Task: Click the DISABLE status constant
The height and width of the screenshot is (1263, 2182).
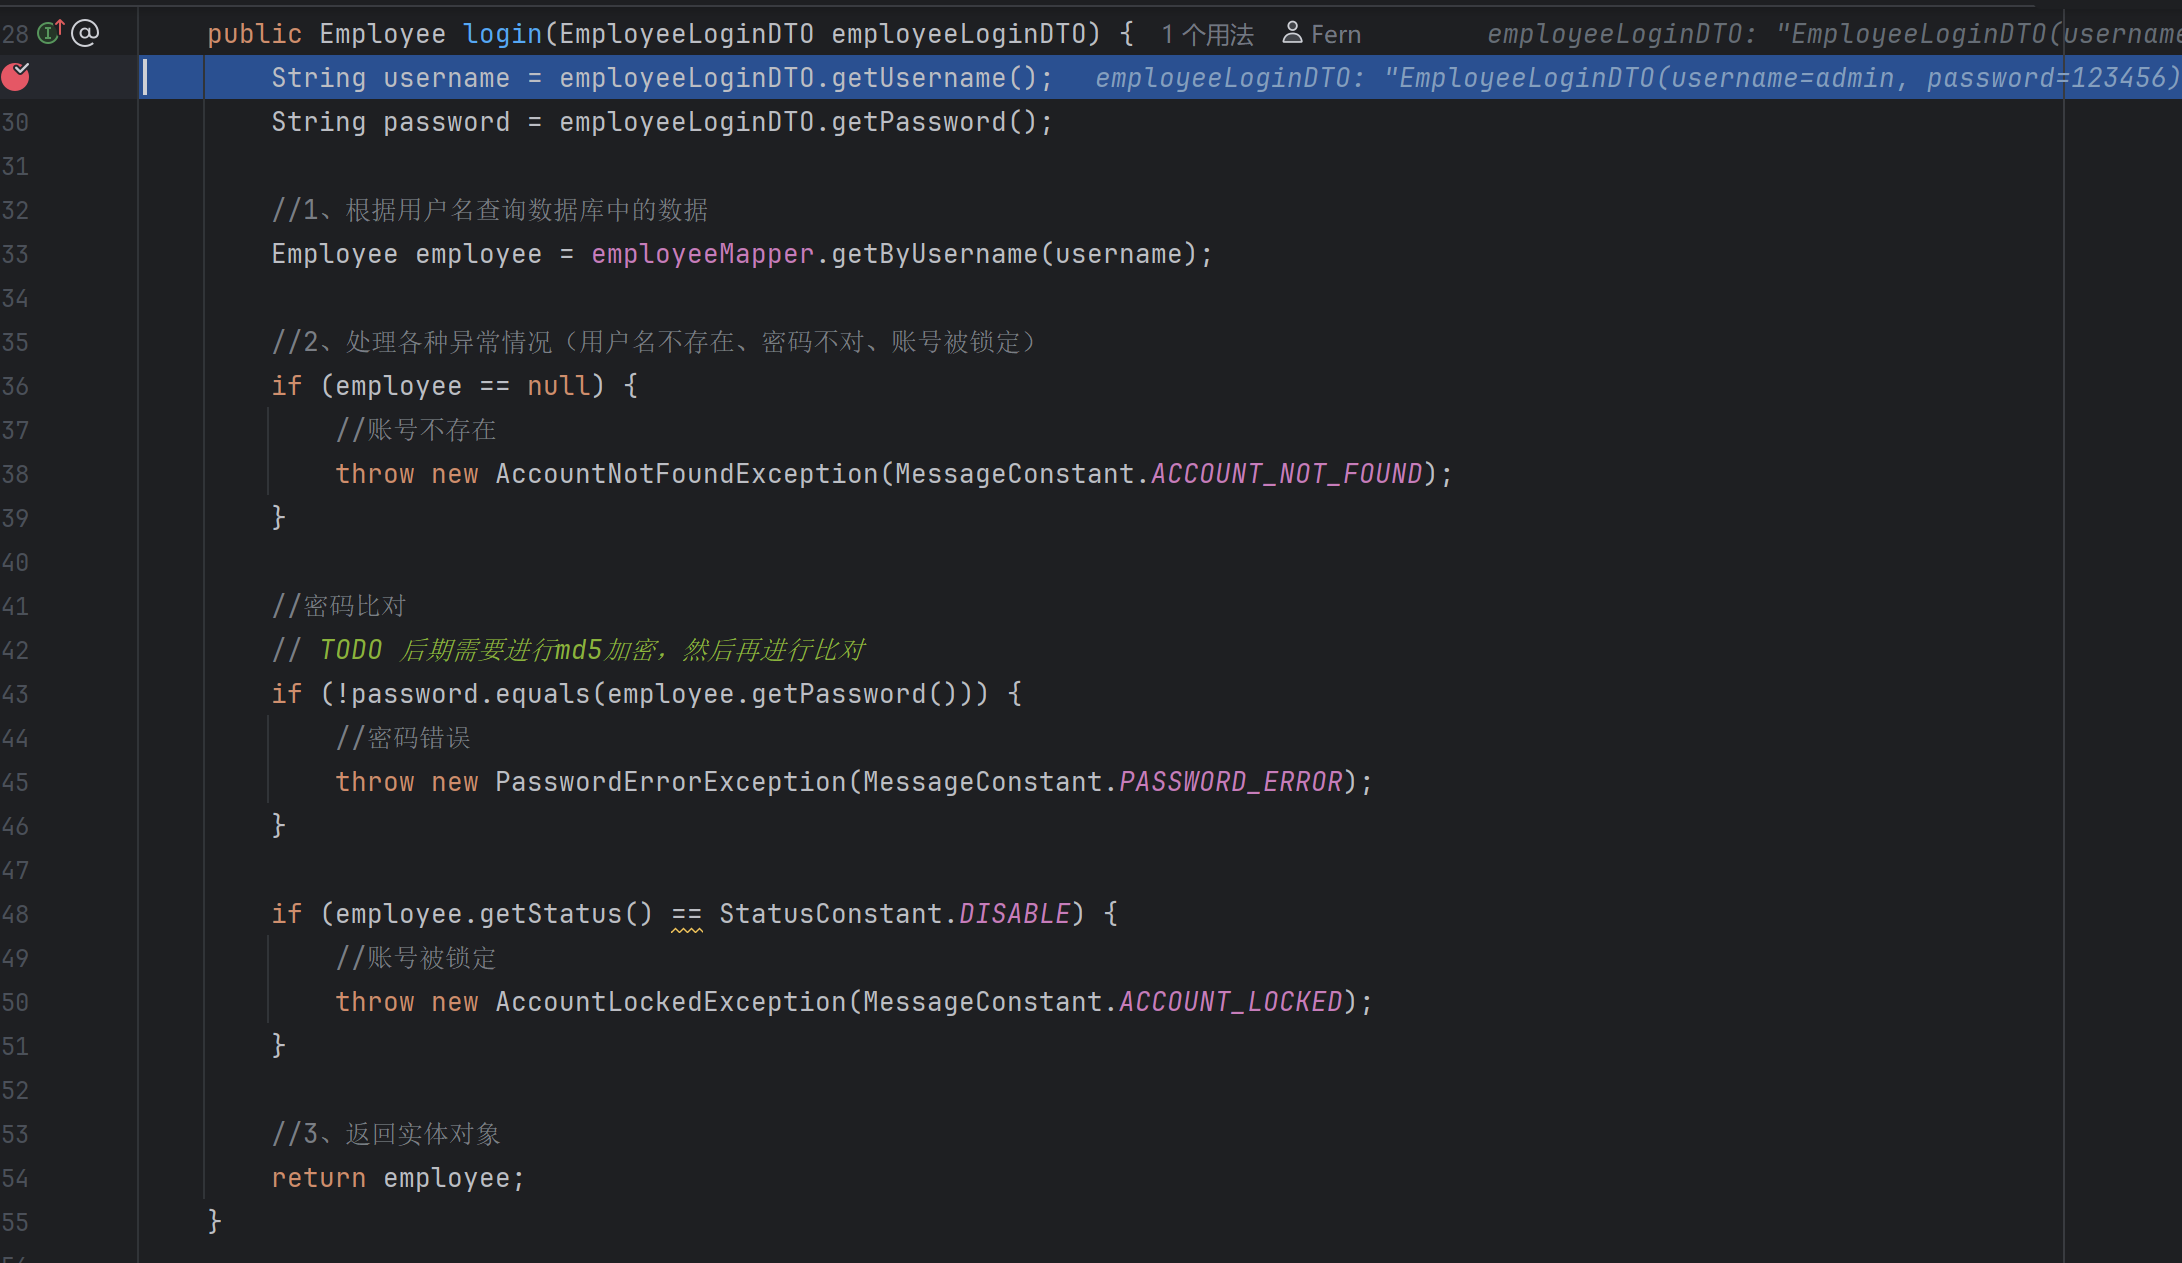Action: [1014, 914]
